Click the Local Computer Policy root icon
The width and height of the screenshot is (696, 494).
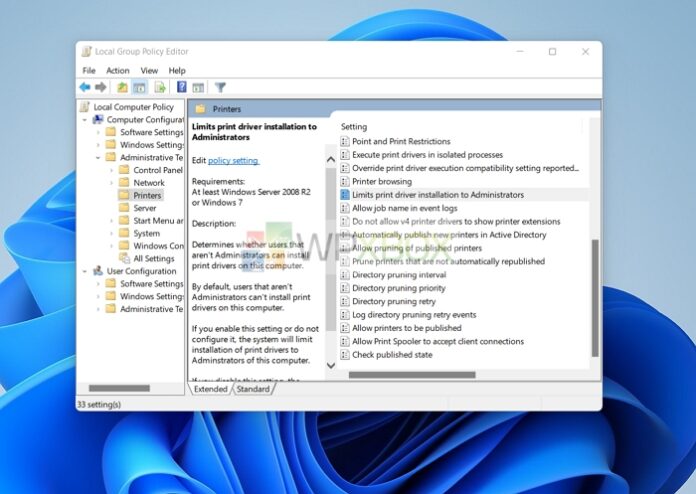click(85, 107)
